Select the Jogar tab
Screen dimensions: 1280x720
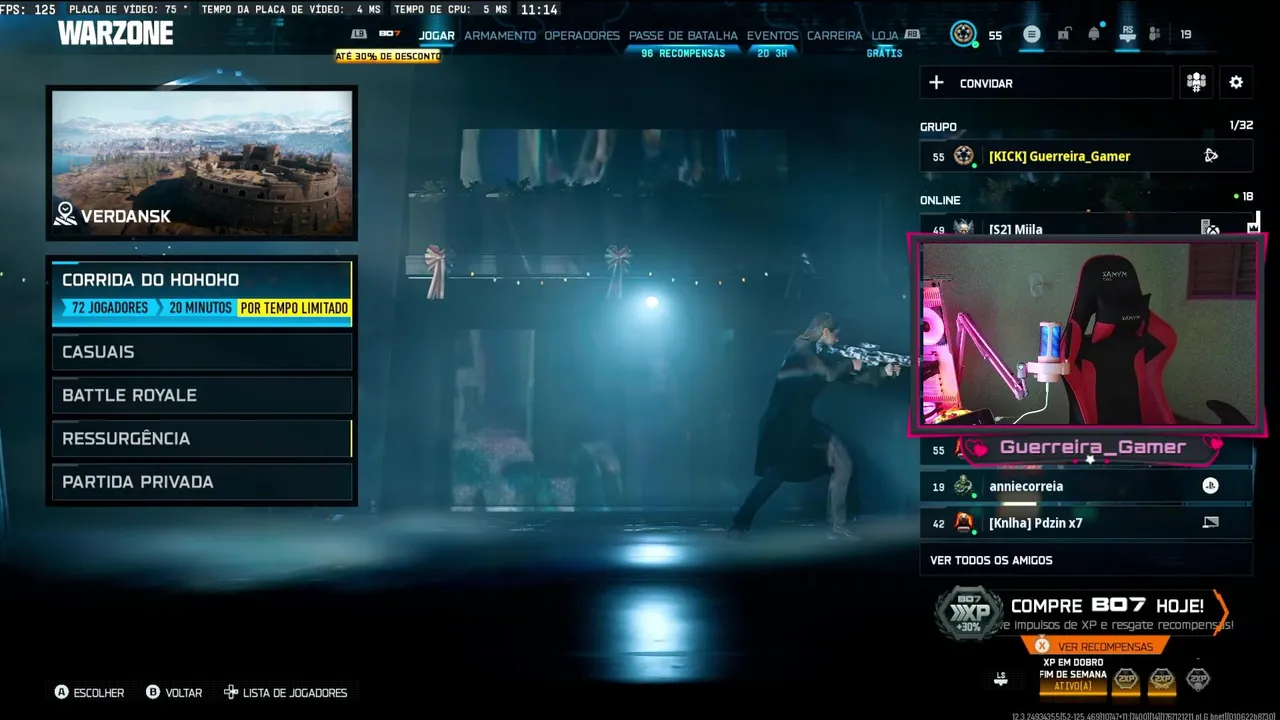click(437, 35)
